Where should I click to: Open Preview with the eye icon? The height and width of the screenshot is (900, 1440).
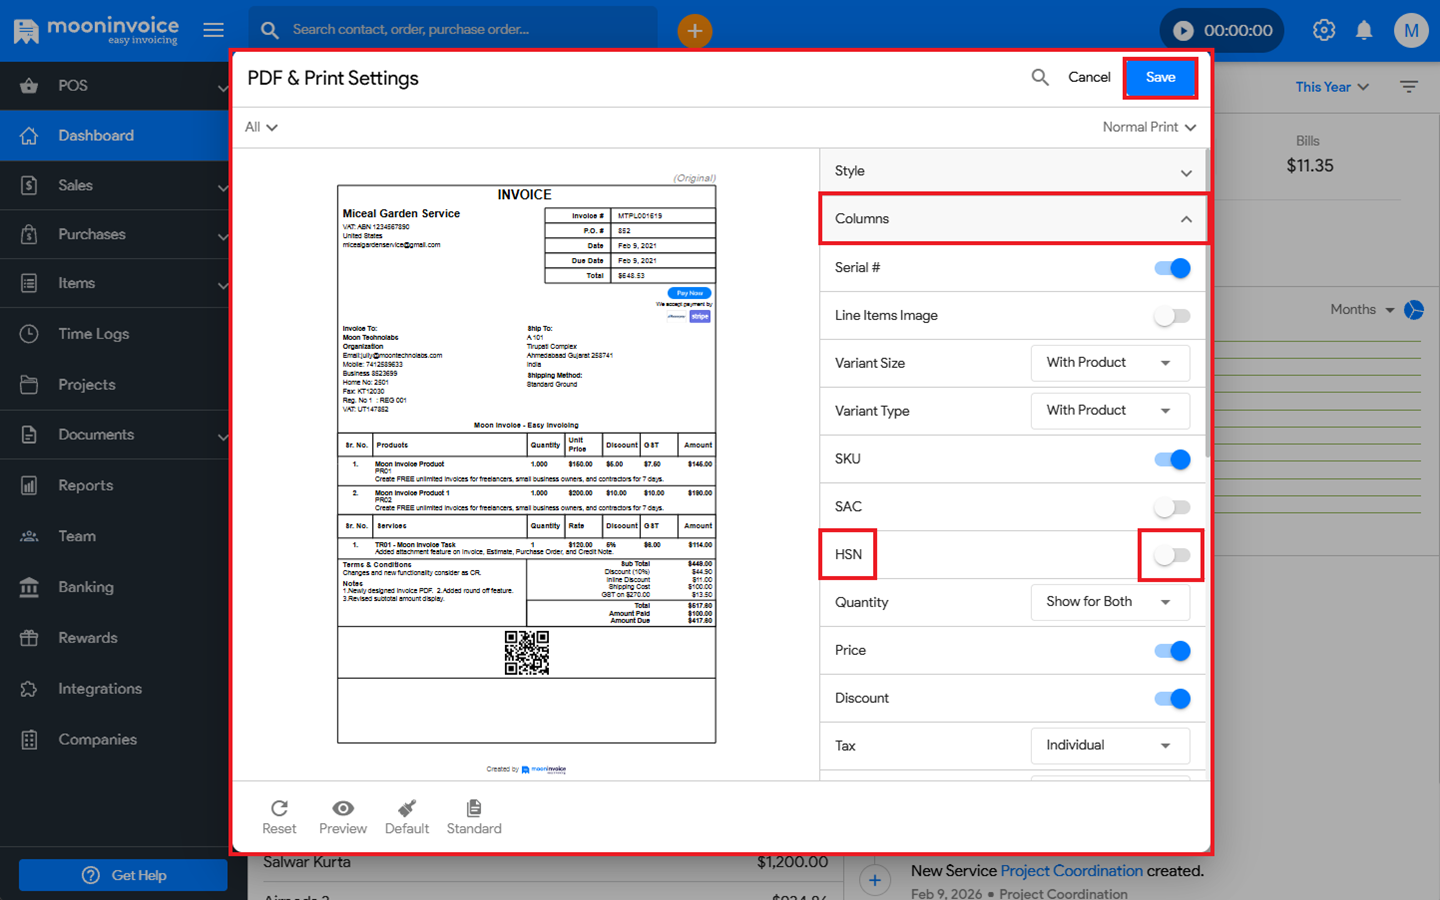(343, 808)
